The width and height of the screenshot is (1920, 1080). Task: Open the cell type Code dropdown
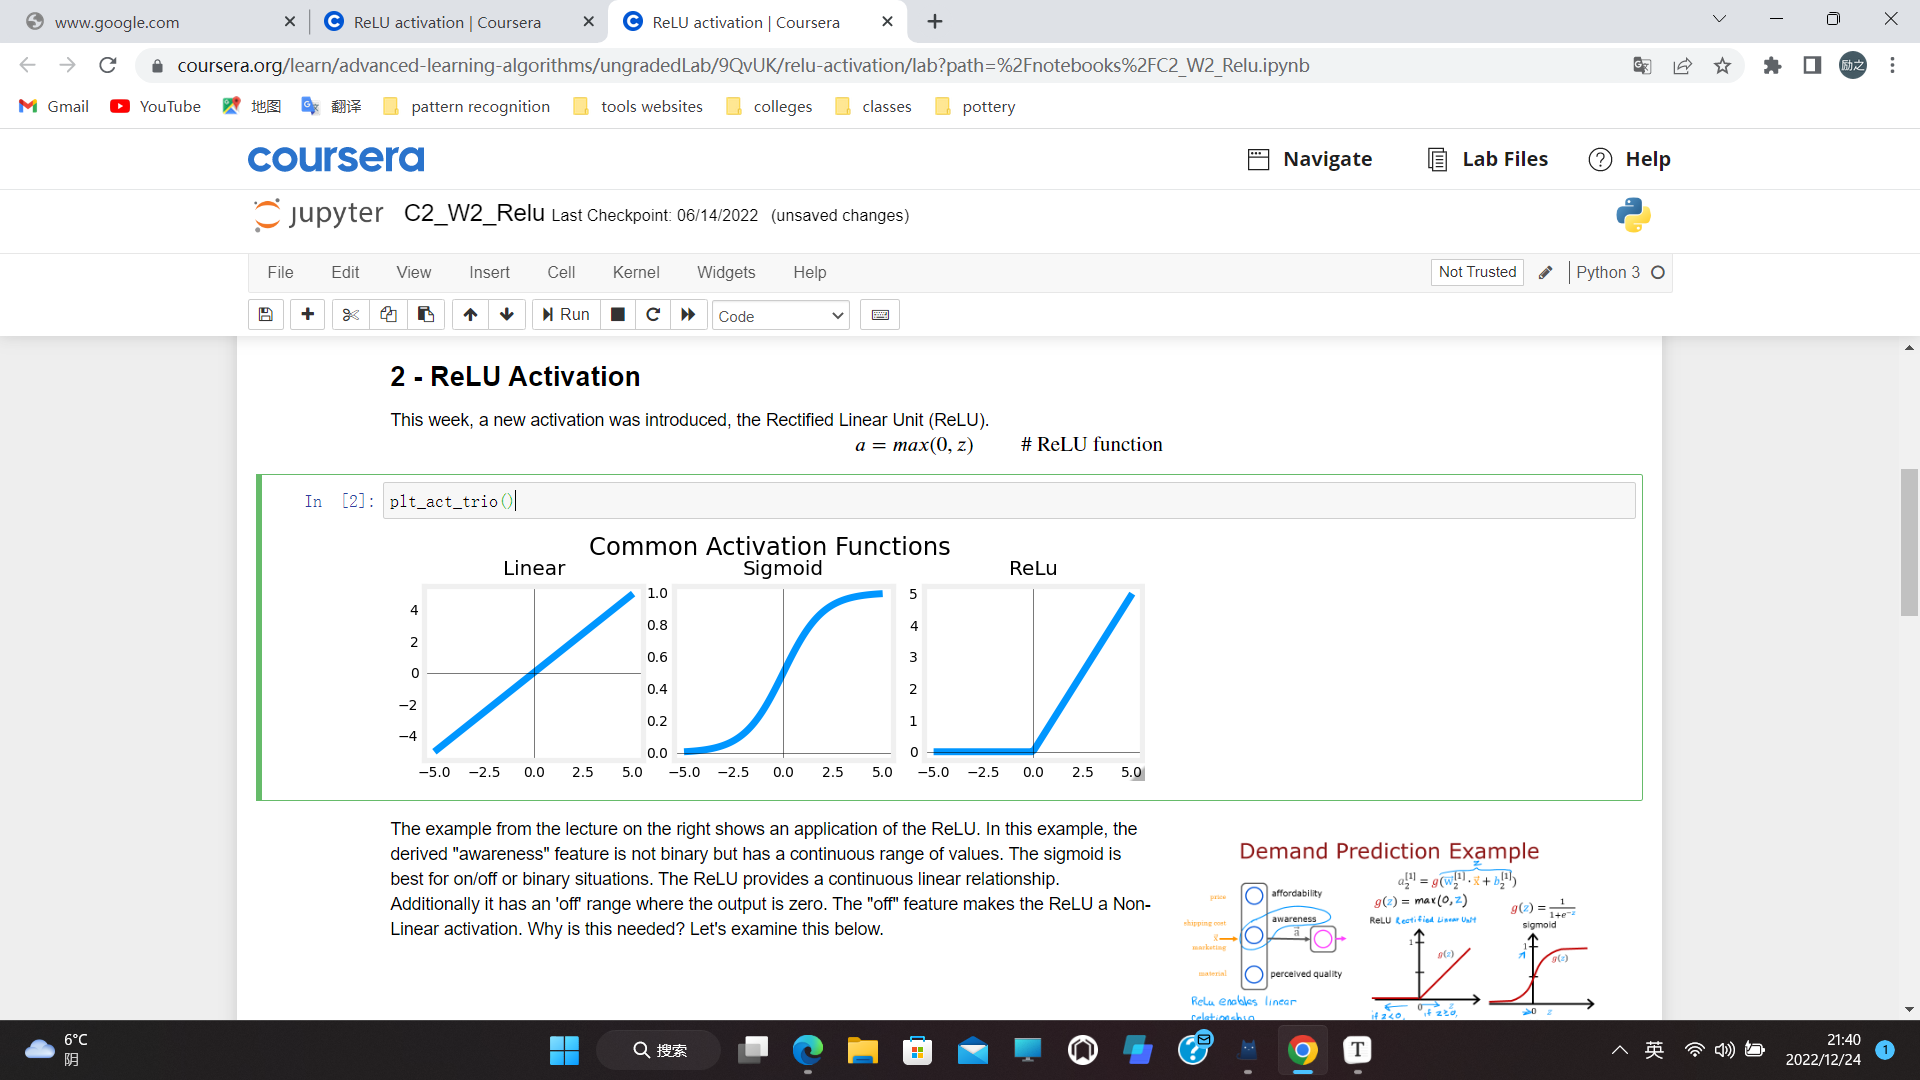click(780, 316)
